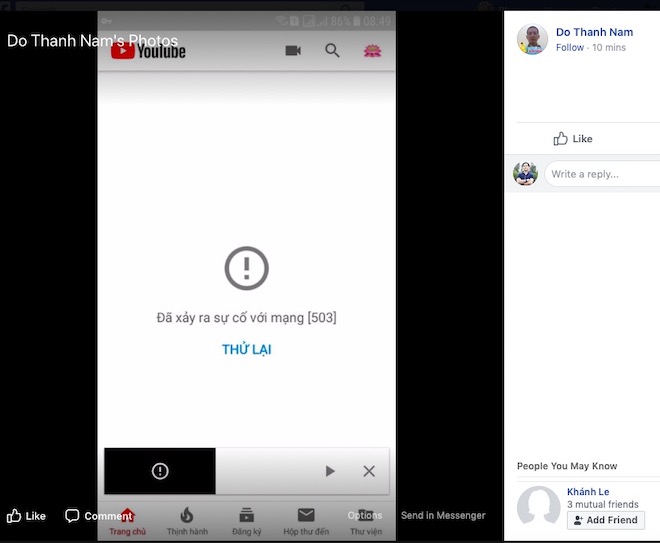Play the miniplayer video
This screenshot has width=660, height=543.
pyautogui.click(x=330, y=471)
